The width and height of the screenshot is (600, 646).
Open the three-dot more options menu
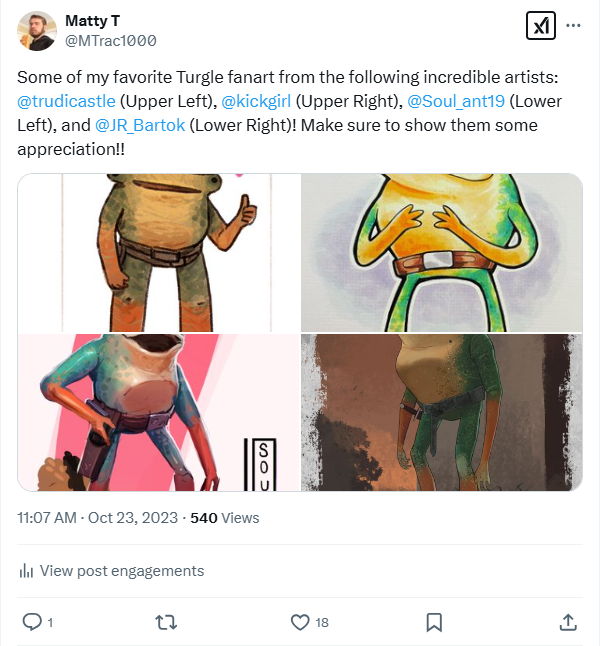click(x=573, y=26)
